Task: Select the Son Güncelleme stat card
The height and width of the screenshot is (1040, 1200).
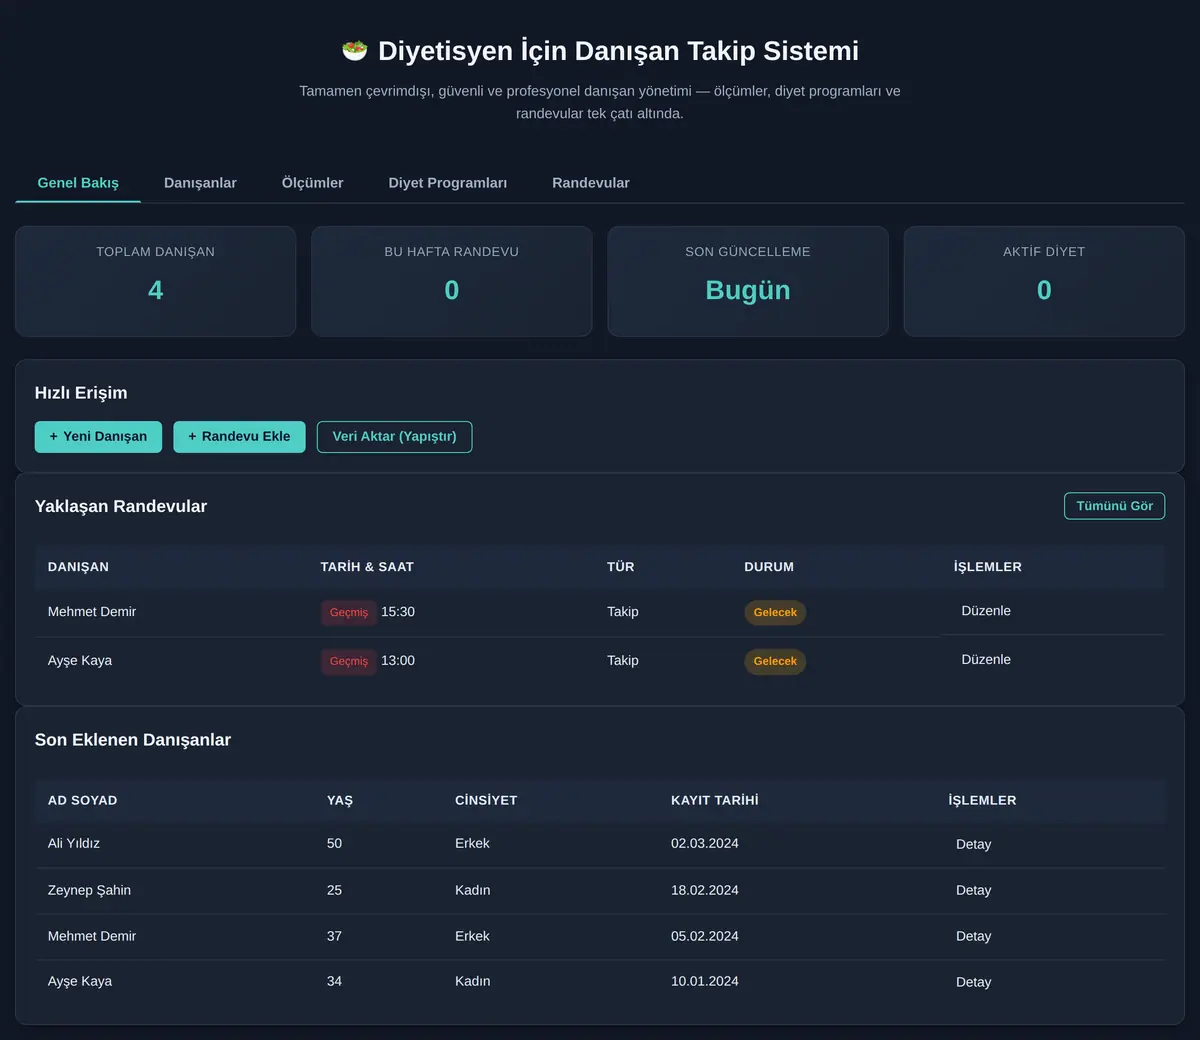Action: (748, 281)
